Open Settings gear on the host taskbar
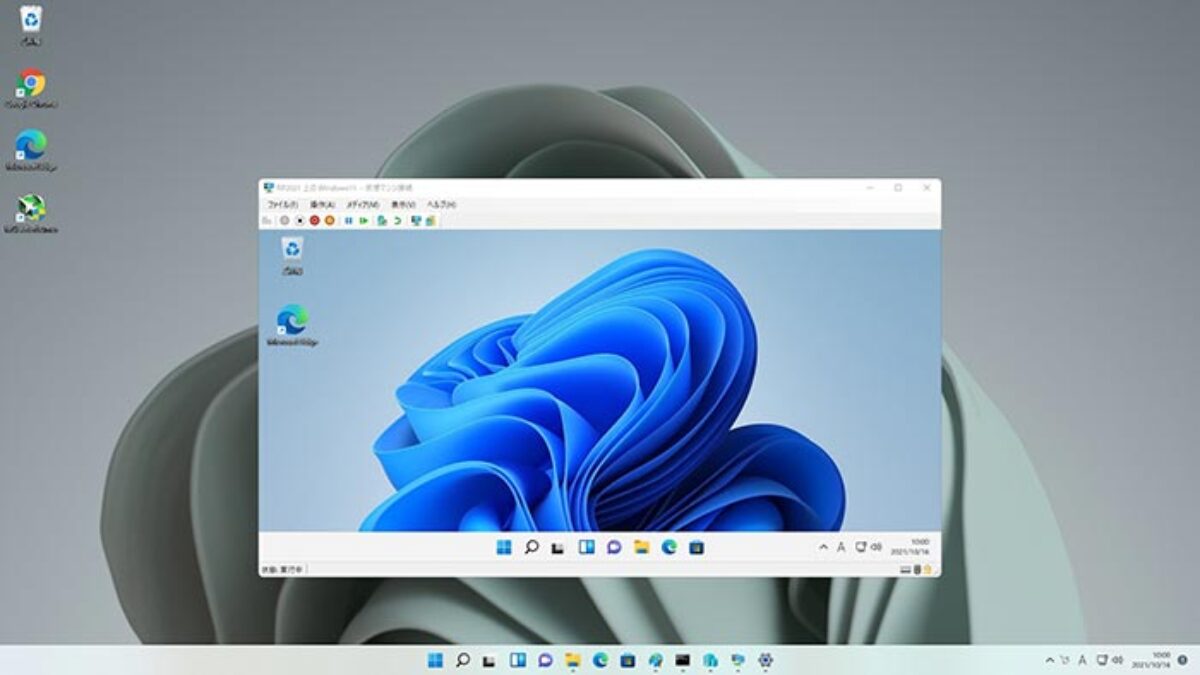Viewport: 1200px width, 675px height. click(765, 660)
